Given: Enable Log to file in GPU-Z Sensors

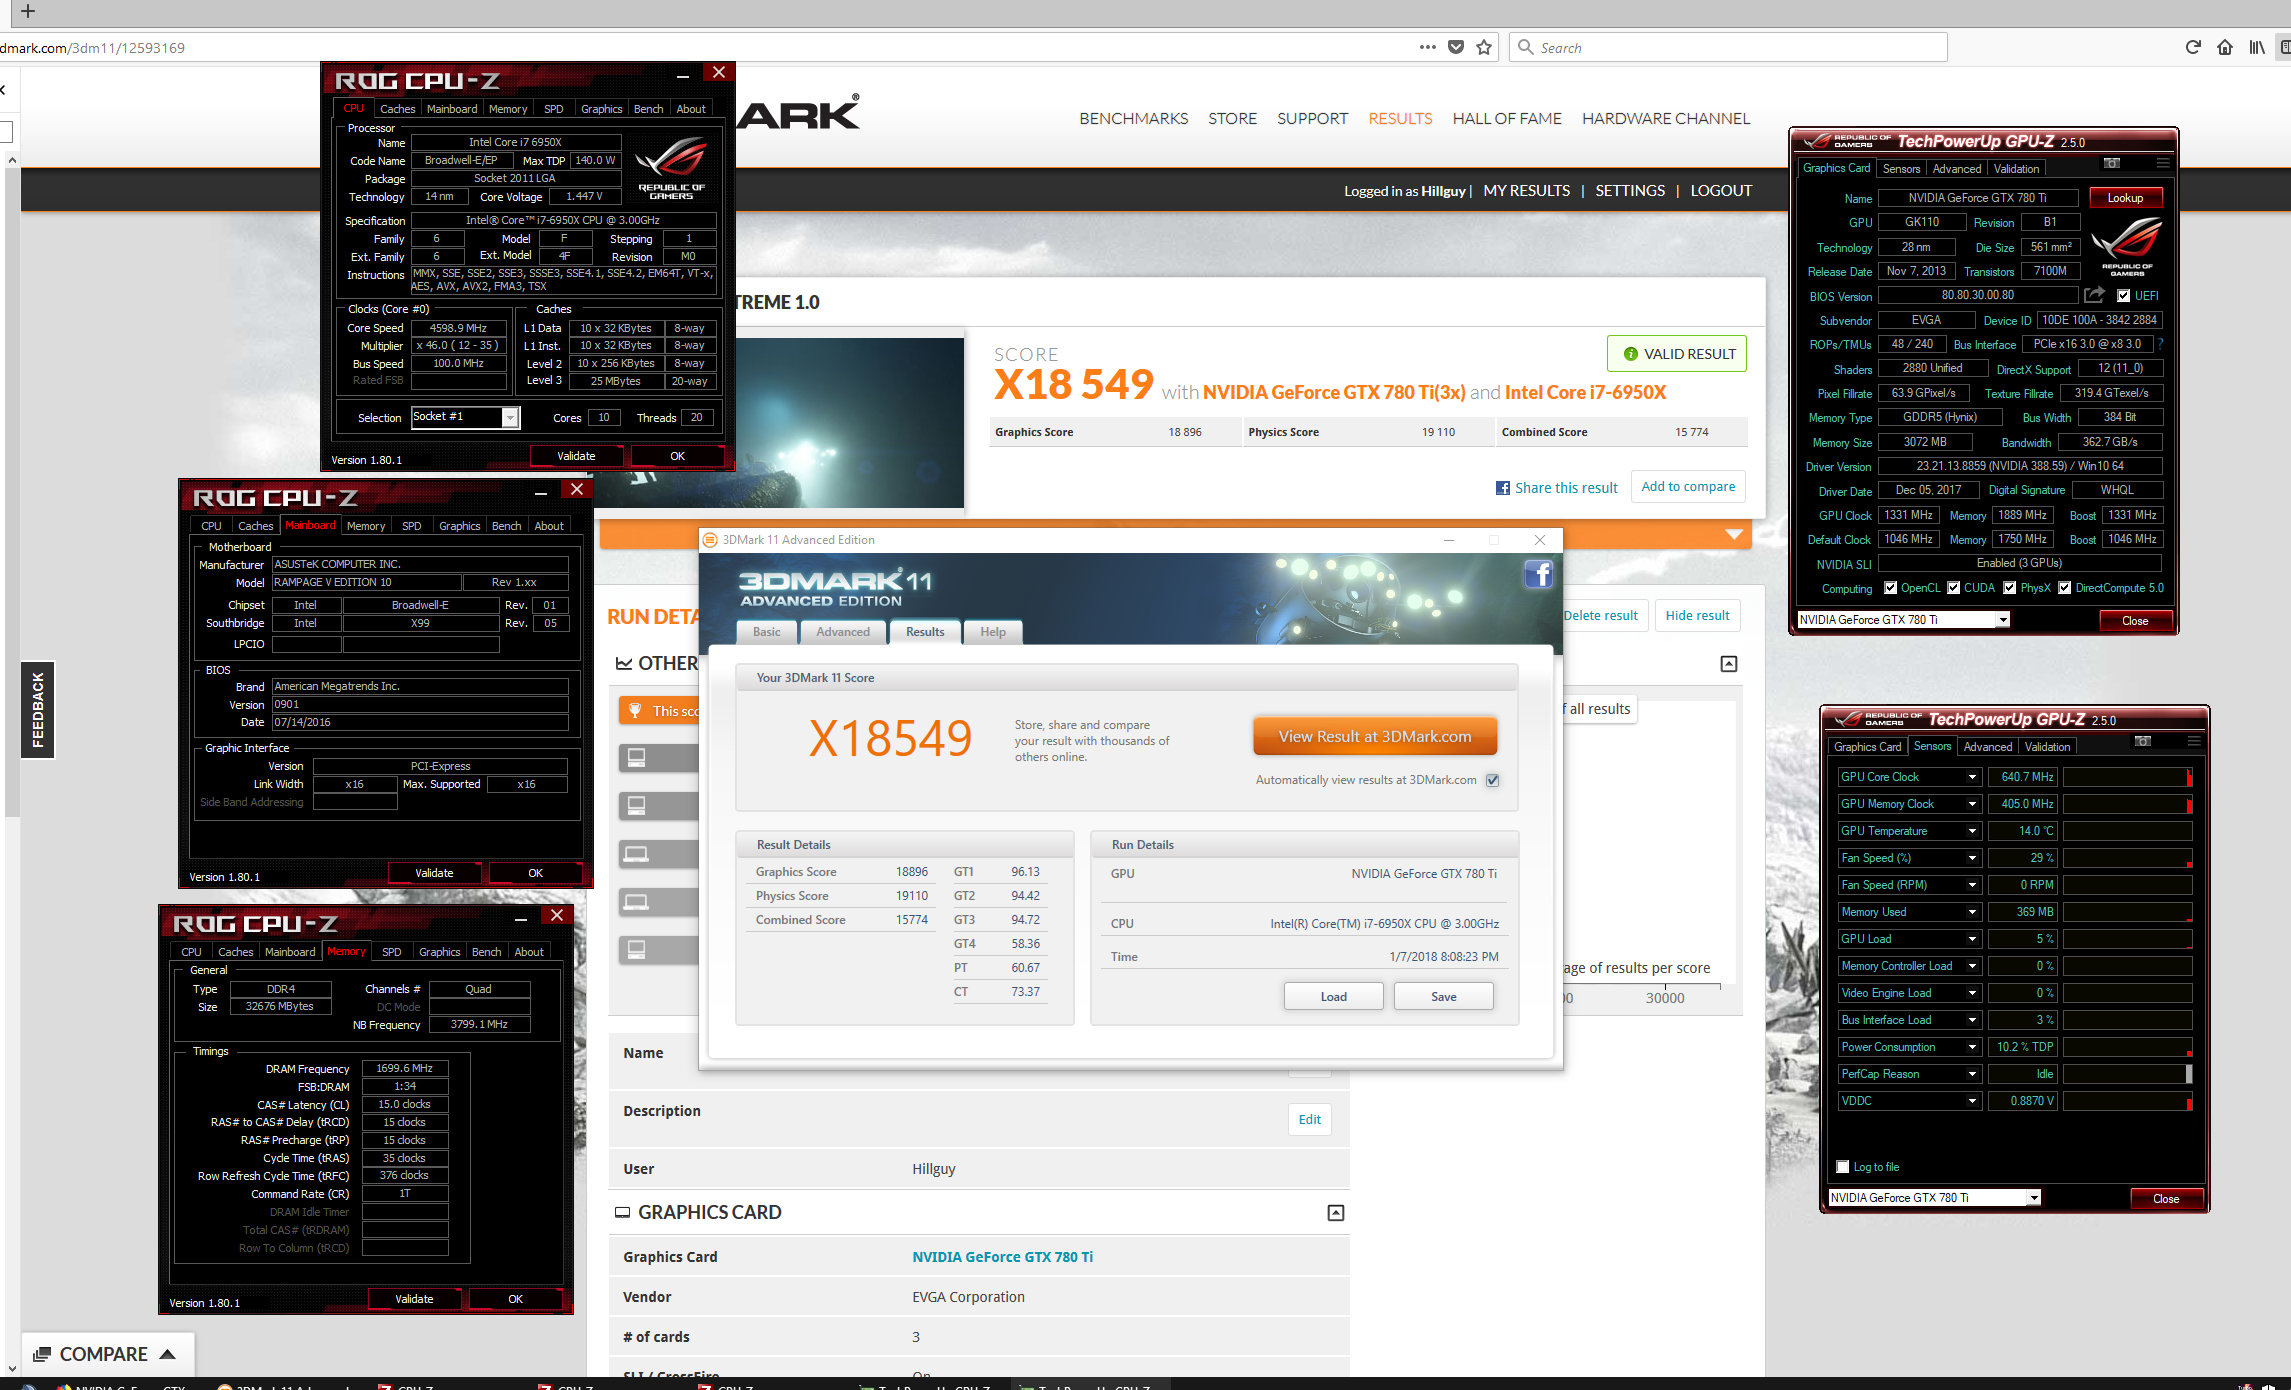Looking at the screenshot, I should click(1843, 1167).
